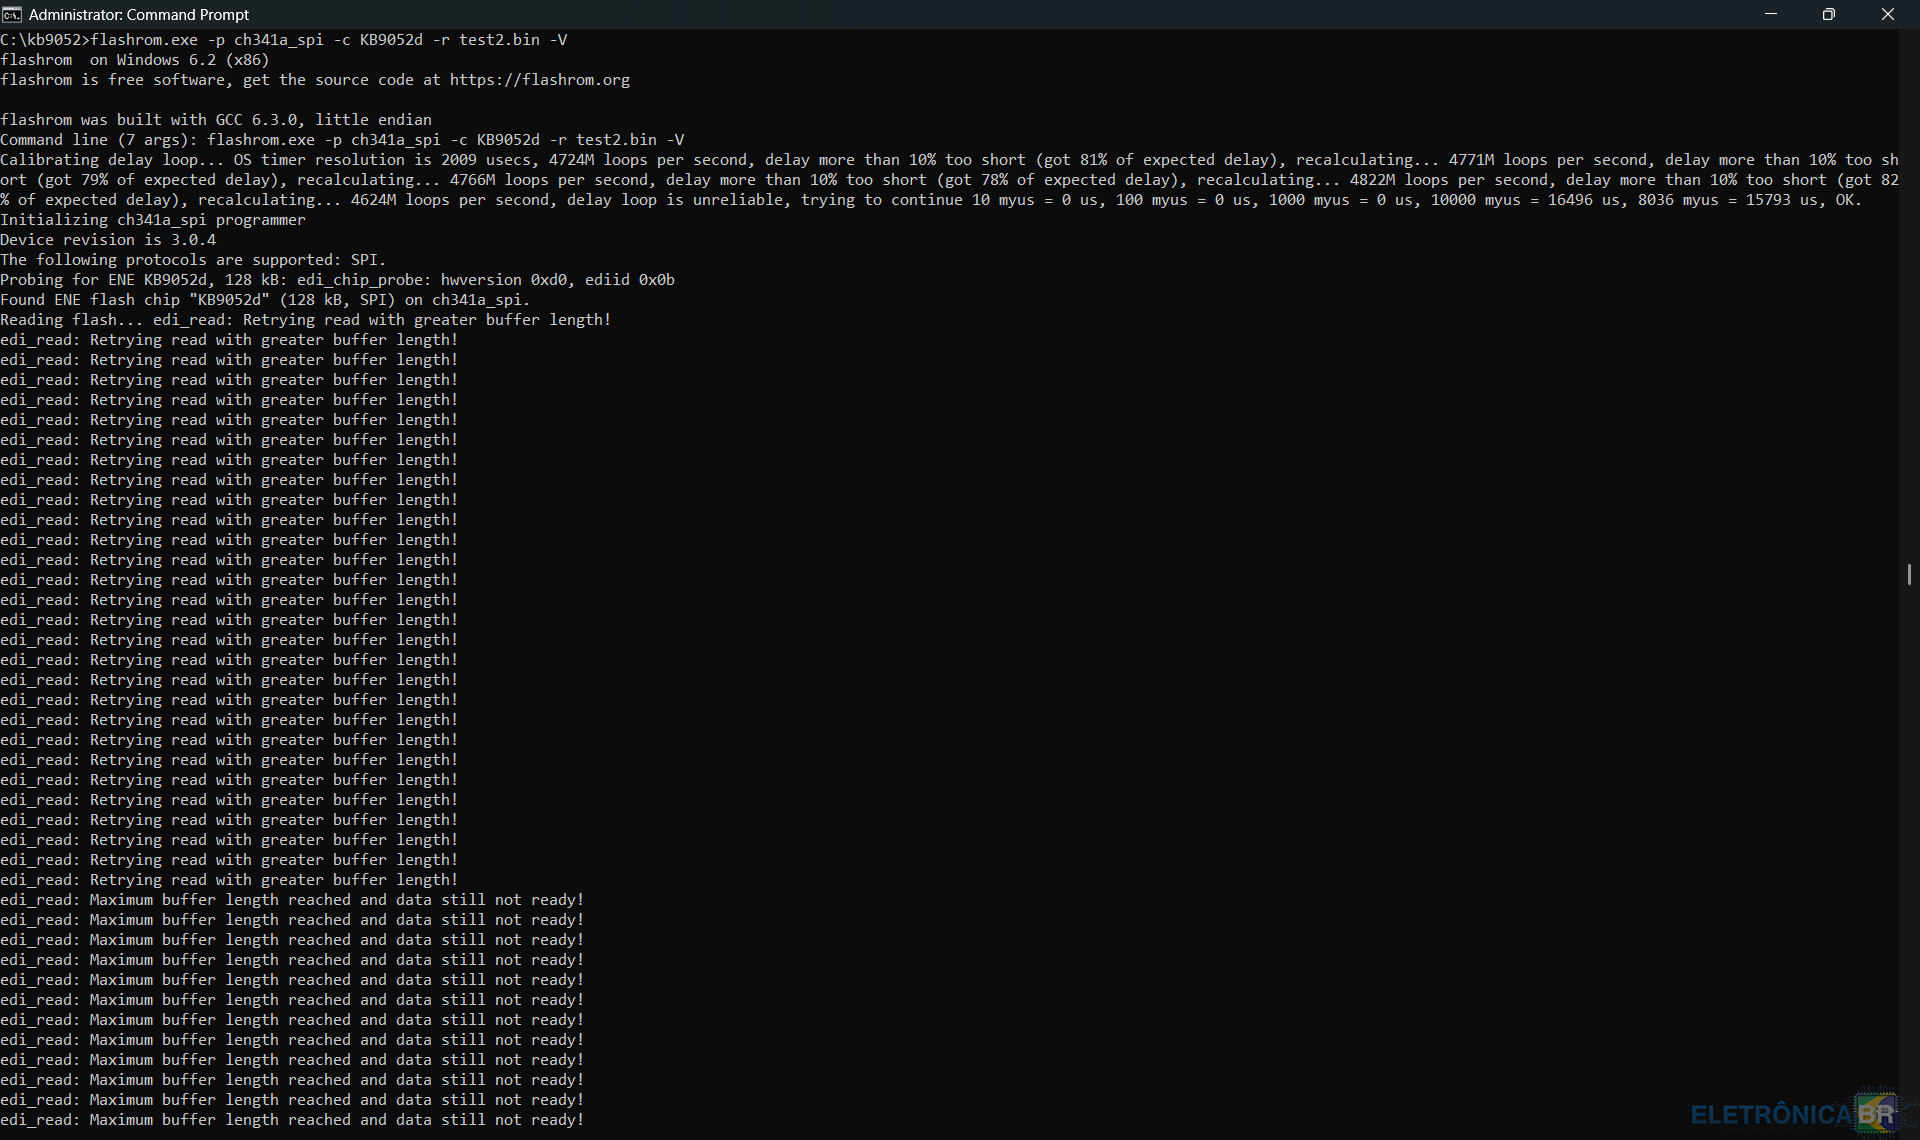Click the 'Reading flash...' line
1920x1140 pixels.
click(x=305, y=320)
